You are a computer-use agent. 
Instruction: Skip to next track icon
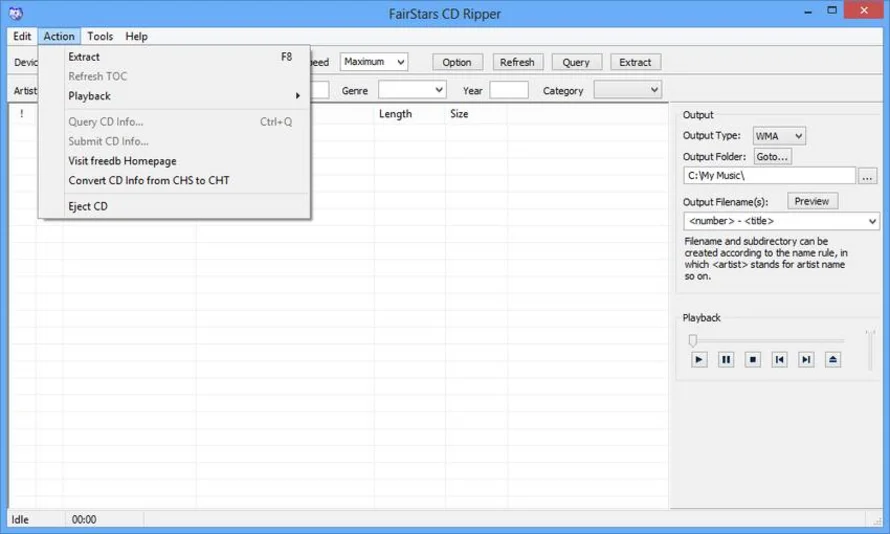coord(806,359)
